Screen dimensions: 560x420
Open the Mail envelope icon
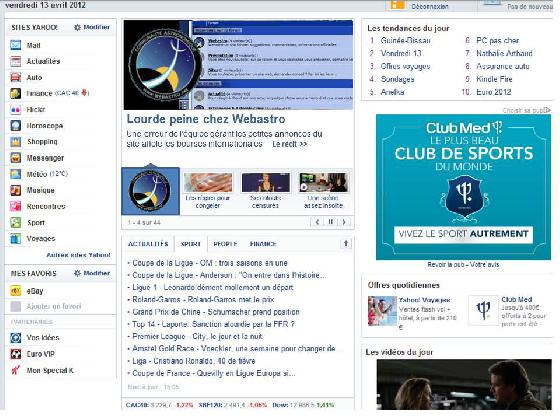(x=15, y=45)
